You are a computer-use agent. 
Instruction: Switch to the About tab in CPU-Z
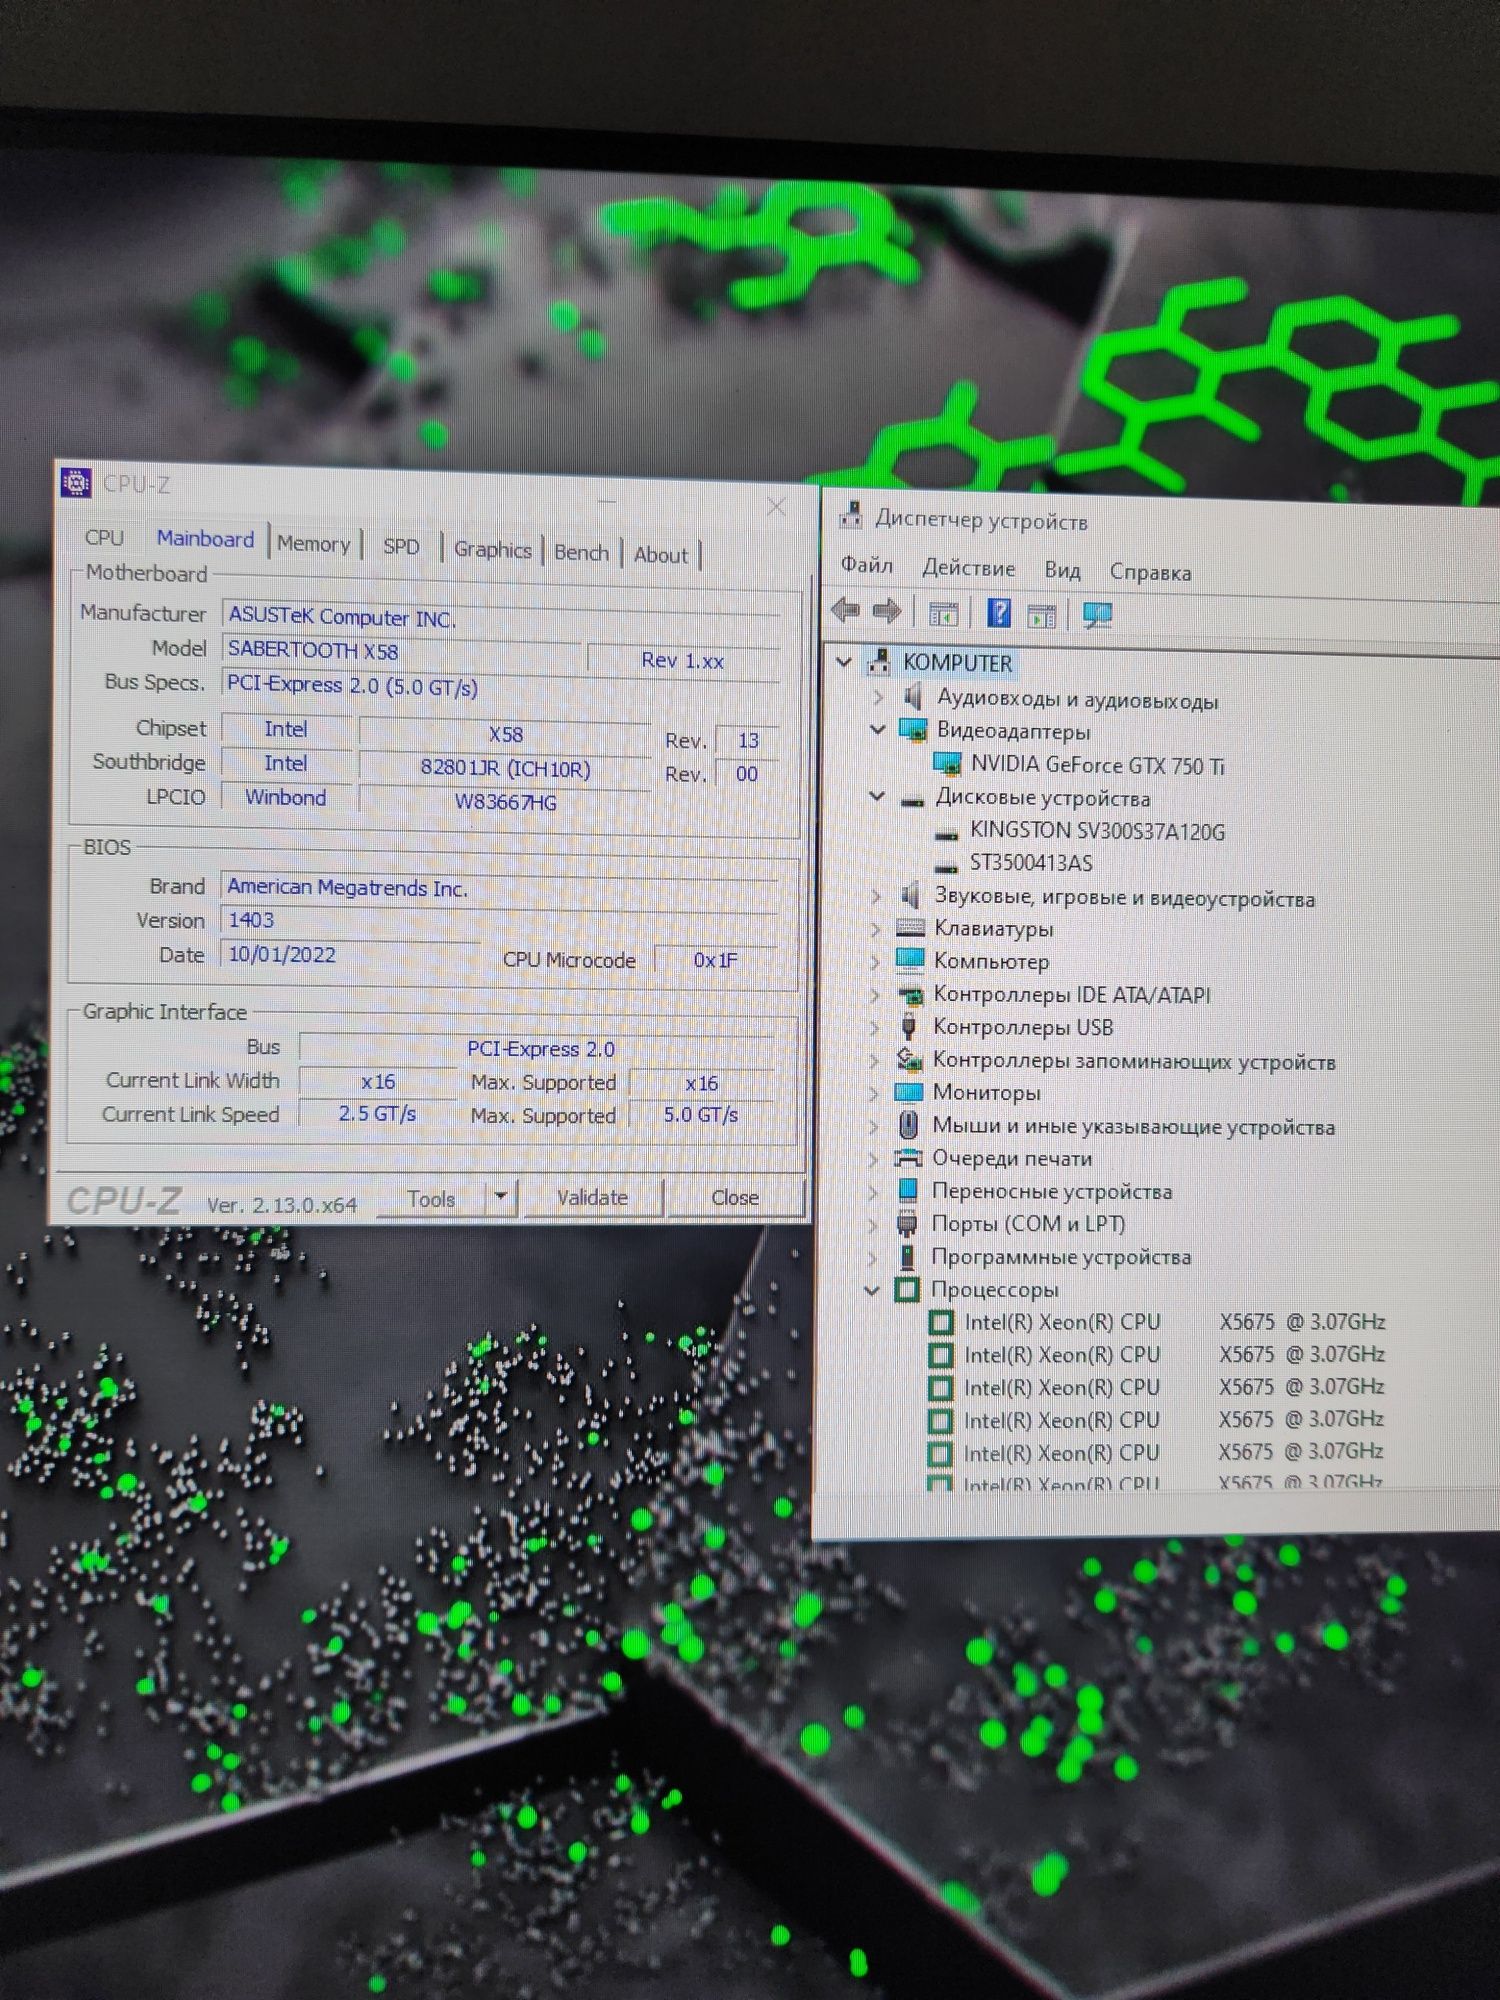661,555
